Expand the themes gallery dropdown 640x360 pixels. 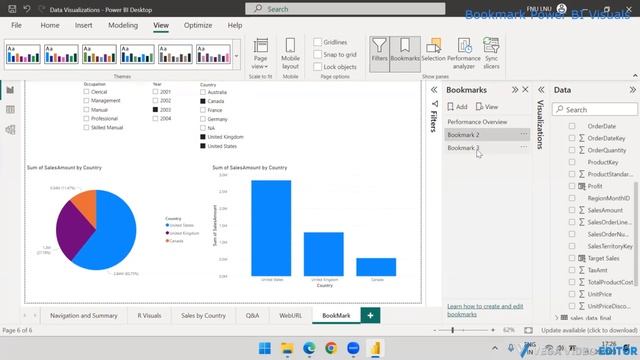point(236,56)
